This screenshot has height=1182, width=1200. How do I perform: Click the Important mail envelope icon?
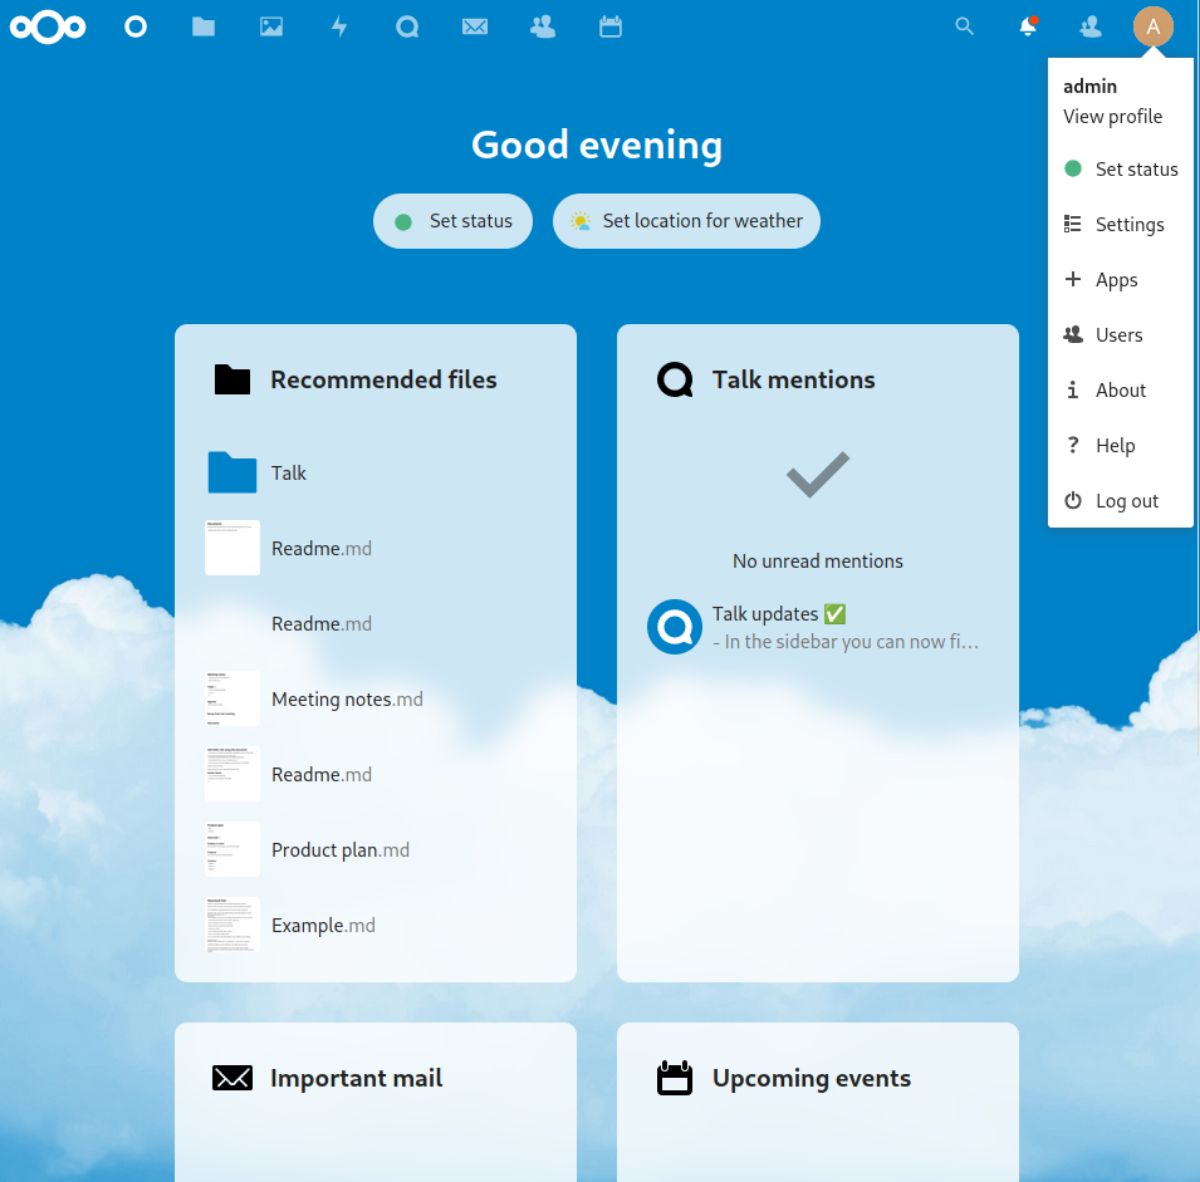tap(232, 1078)
